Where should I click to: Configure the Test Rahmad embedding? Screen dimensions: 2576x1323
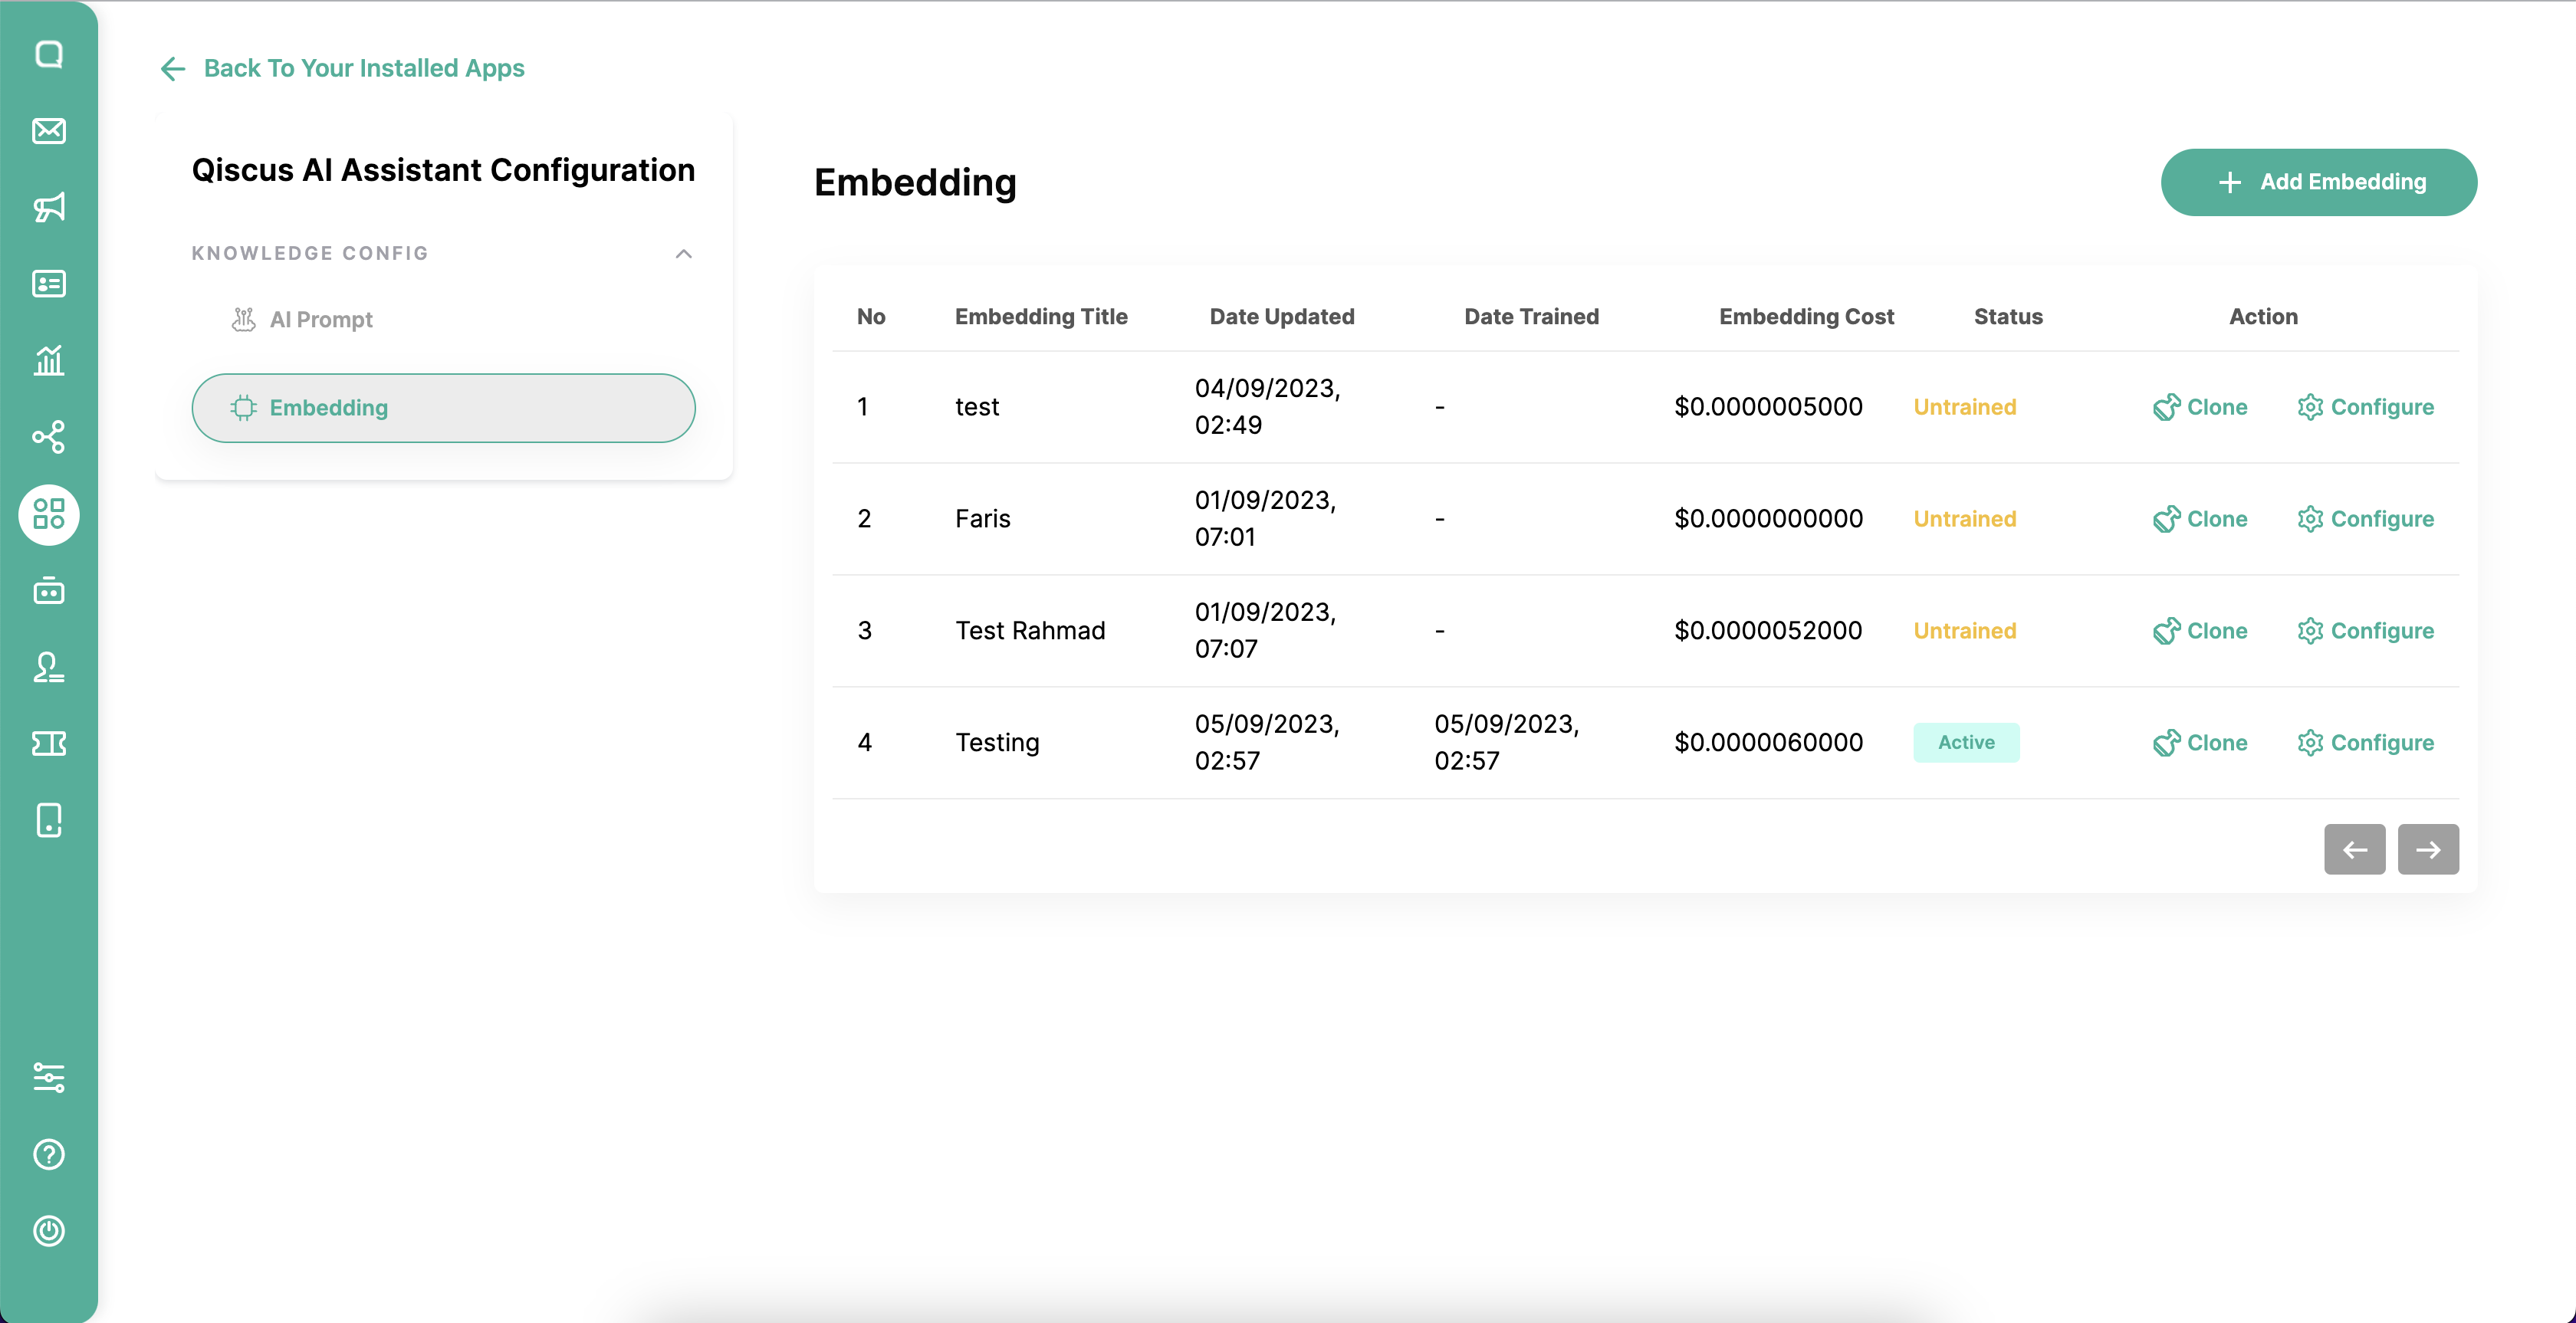2365,631
